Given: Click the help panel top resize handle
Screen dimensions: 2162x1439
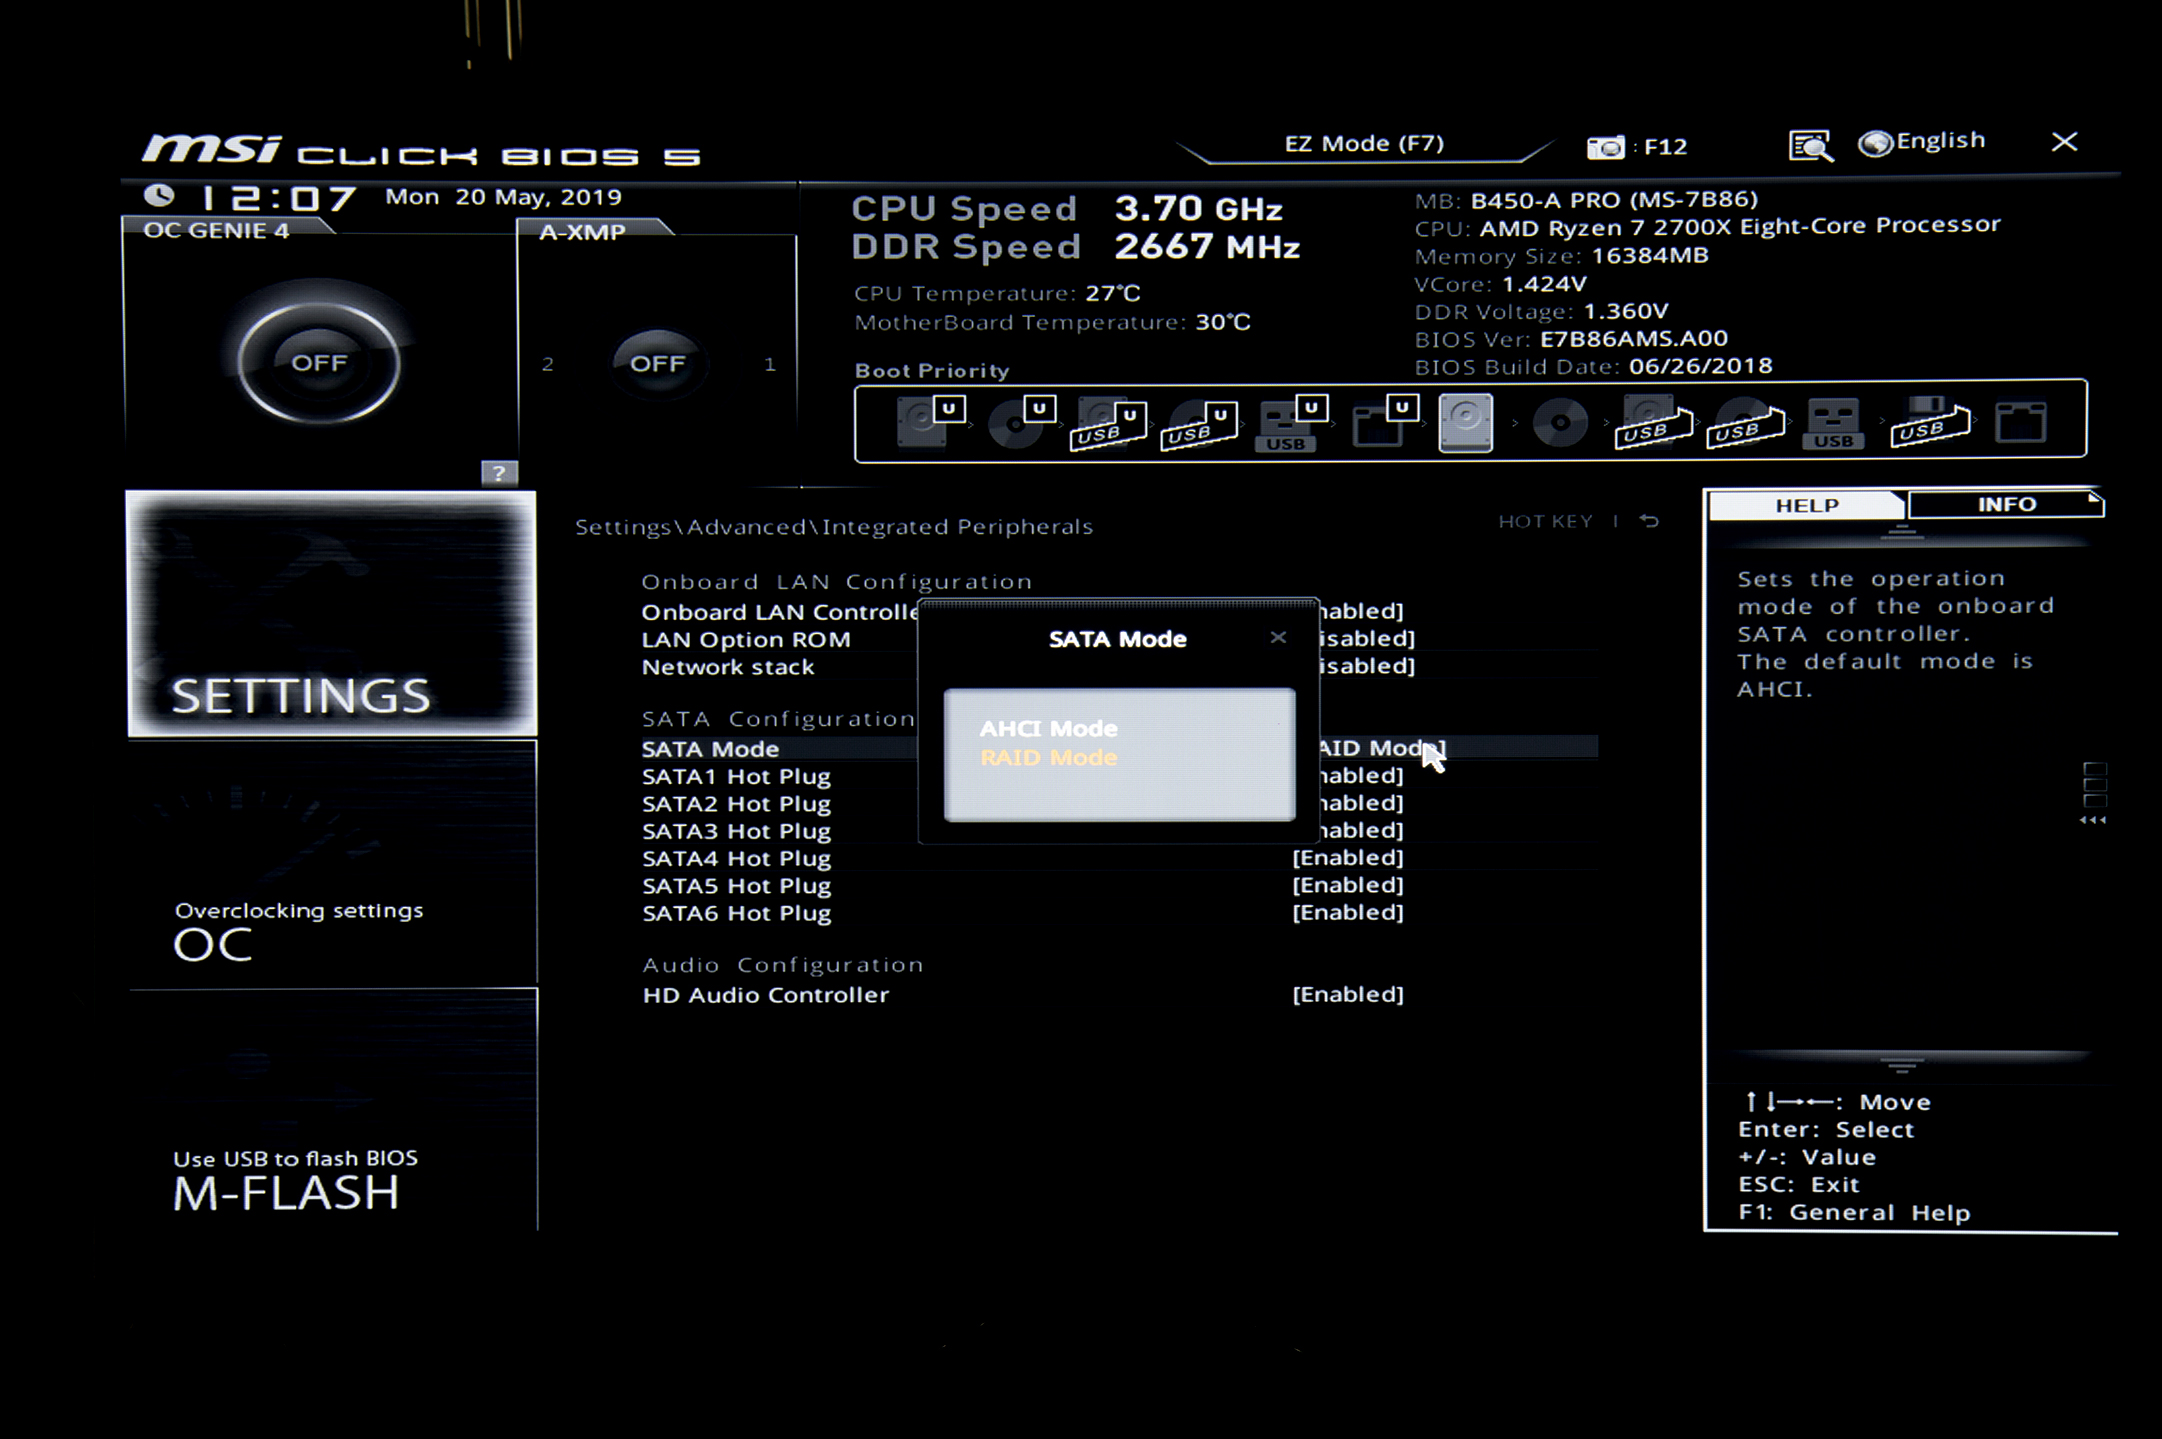Looking at the screenshot, I should coord(1902,531).
